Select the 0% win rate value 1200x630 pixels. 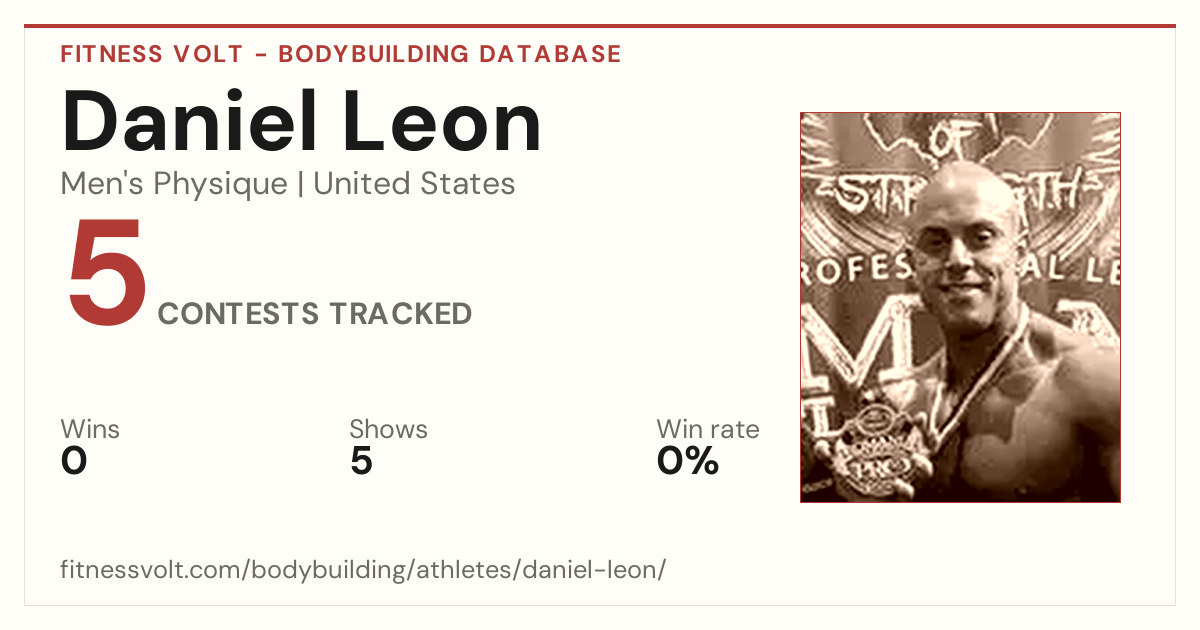point(688,461)
